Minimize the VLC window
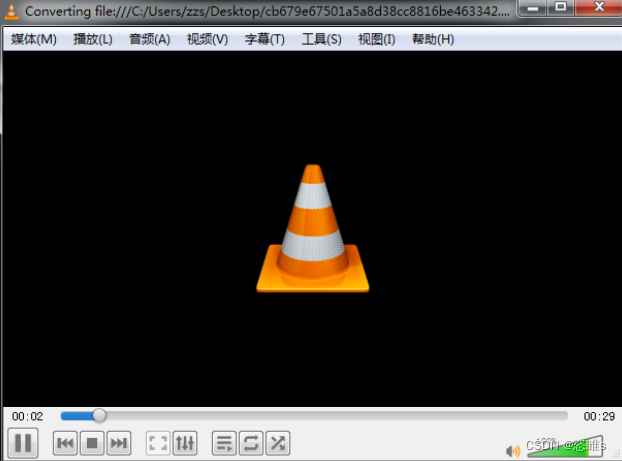This screenshot has width=622, height=461. pyautogui.click(x=532, y=7)
